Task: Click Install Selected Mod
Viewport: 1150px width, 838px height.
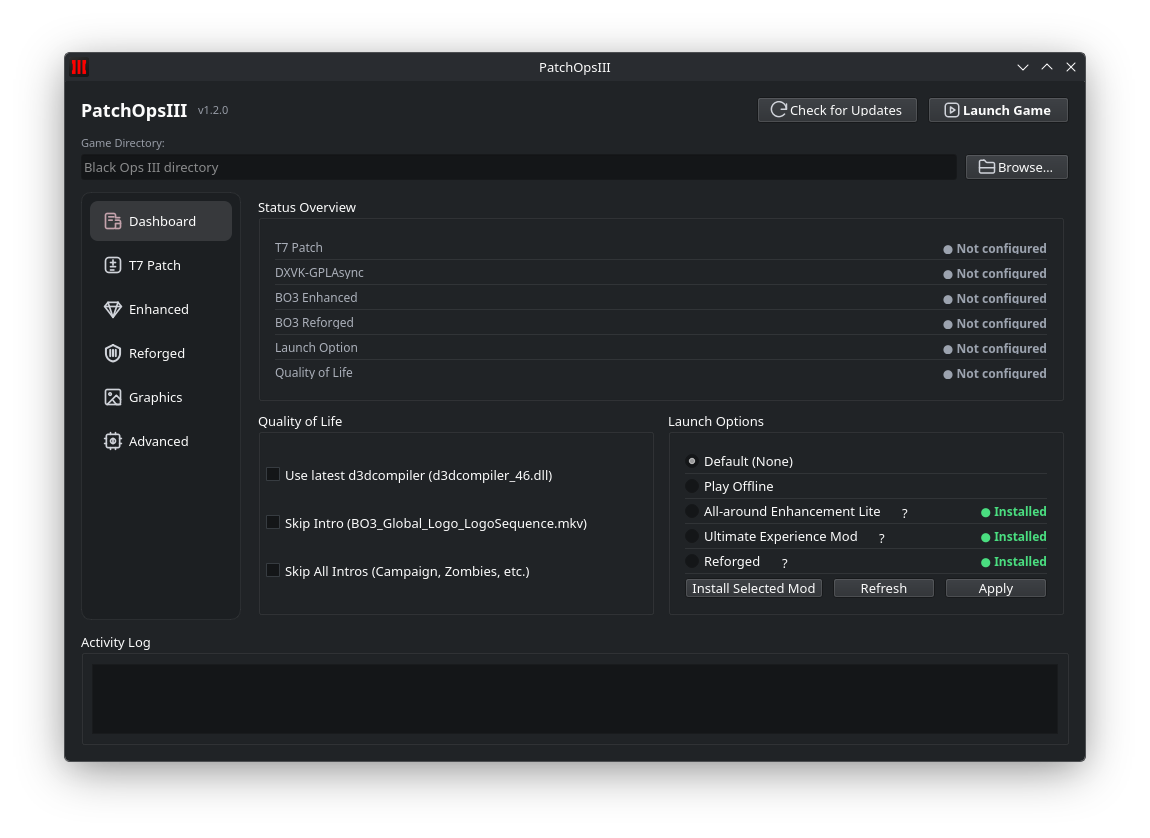Action: tap(753, 588)
